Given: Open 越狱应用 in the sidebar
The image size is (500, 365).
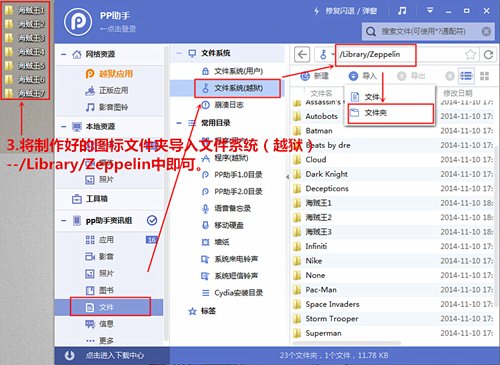Looking at the screenshot, I should (109, 74).
